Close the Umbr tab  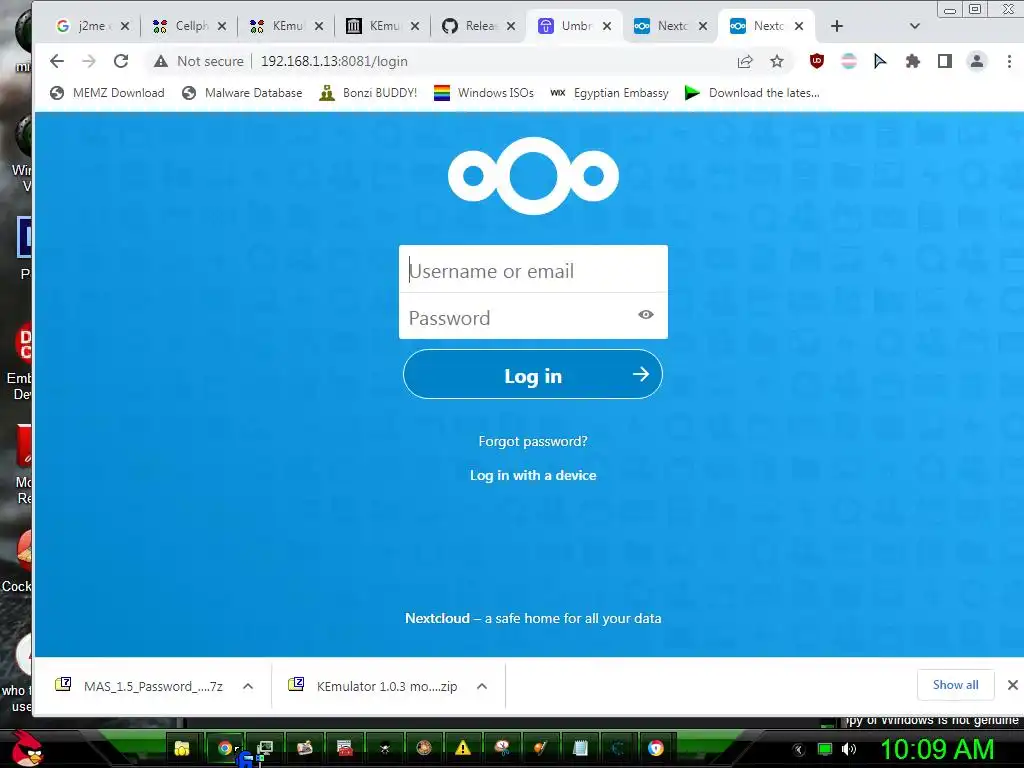point(607,26)
